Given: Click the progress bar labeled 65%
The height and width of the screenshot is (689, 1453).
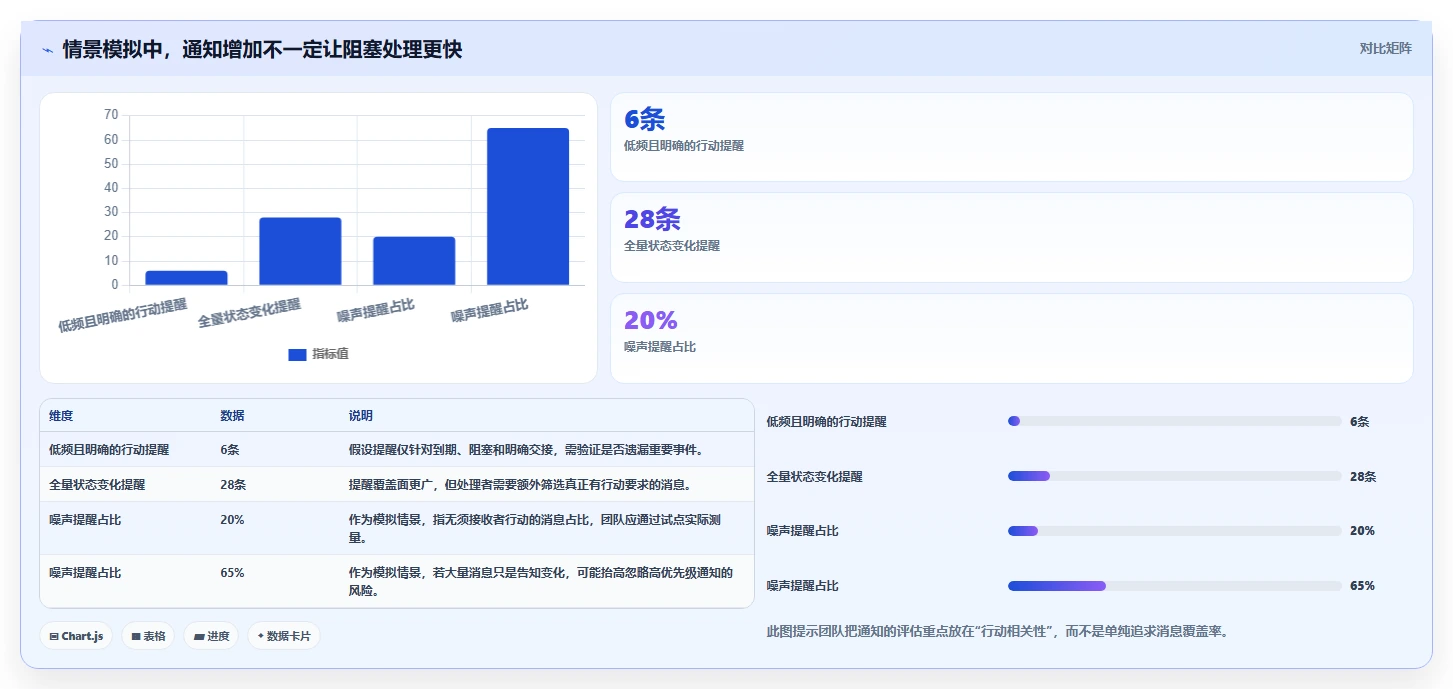Looking at the screenshot, I should pyautogui.click(x=1175, y=585).
